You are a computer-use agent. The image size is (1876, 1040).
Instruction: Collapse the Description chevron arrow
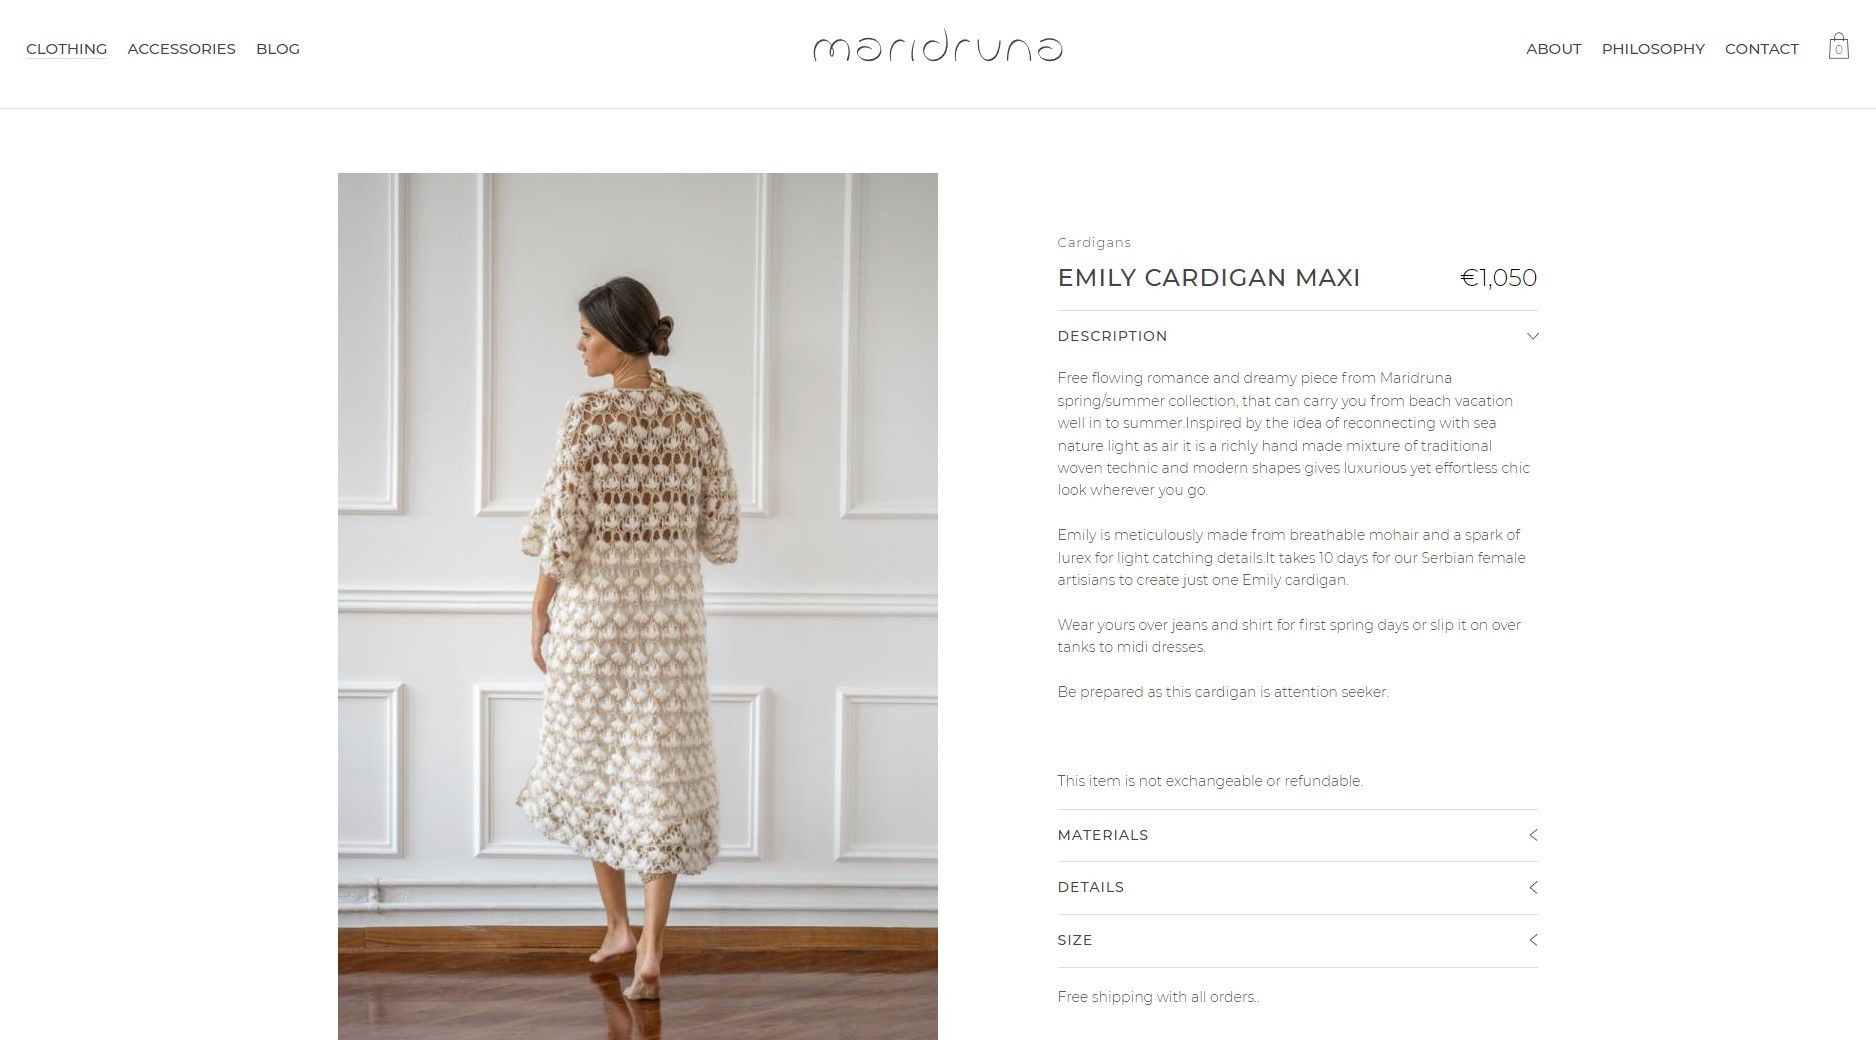tap(1532, 336)
